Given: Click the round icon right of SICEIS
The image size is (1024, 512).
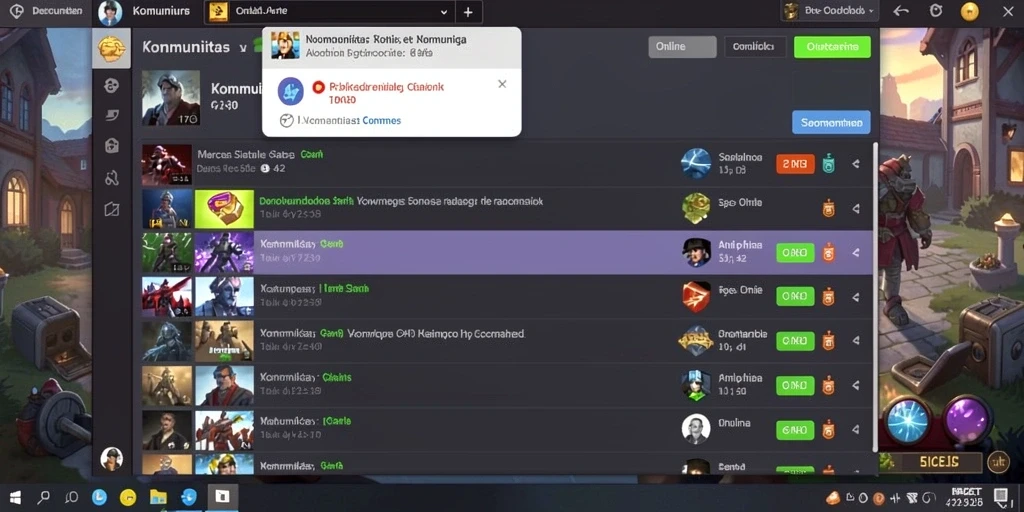Looking at the screenshot, I should [x=997, y=462].
